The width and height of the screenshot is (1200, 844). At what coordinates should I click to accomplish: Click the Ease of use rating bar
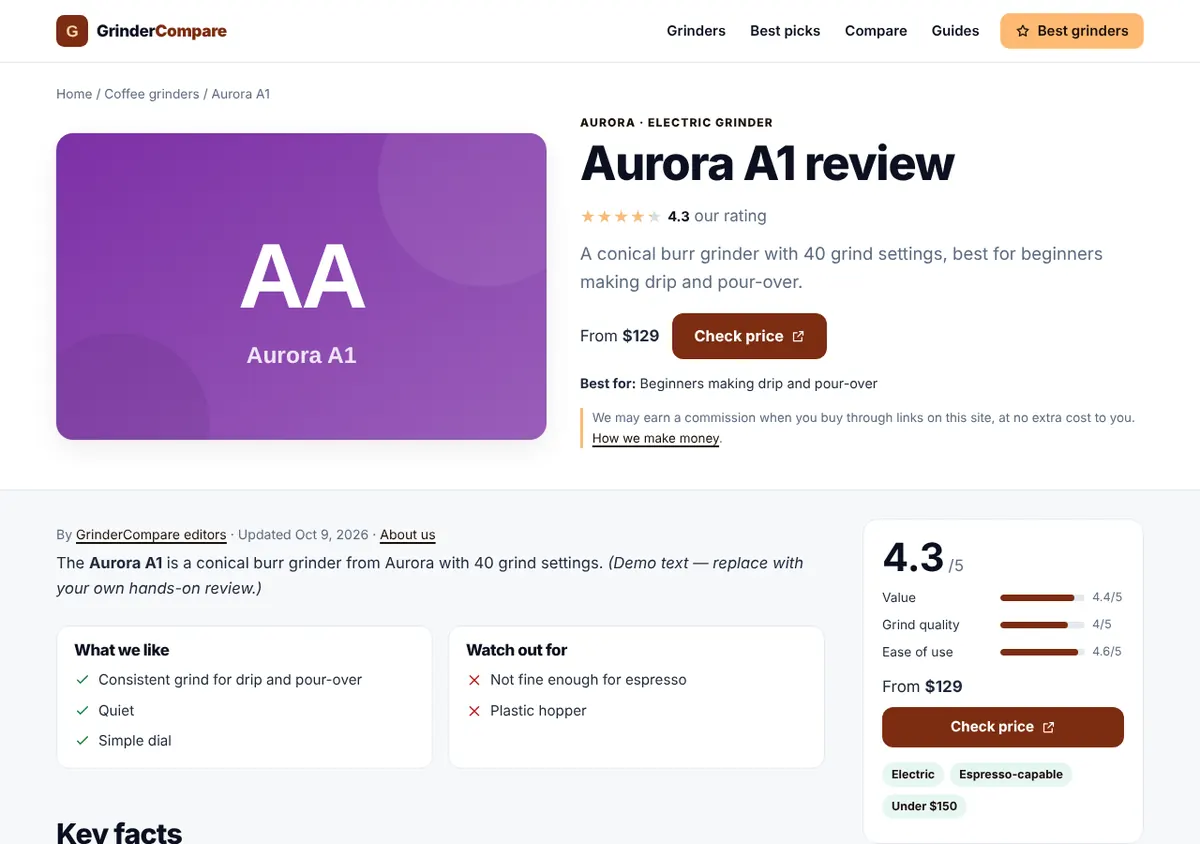(1042, 652)
